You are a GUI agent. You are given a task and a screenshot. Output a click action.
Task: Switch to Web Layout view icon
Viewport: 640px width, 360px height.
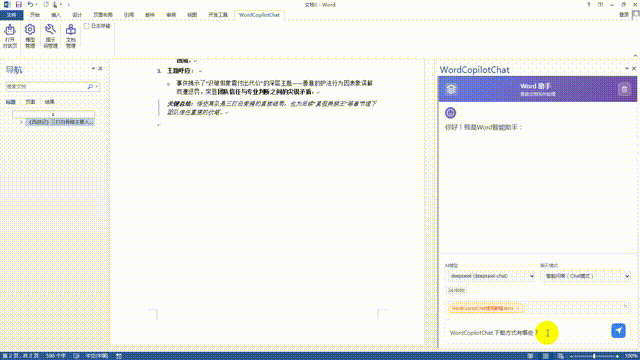tap(561, 356)
